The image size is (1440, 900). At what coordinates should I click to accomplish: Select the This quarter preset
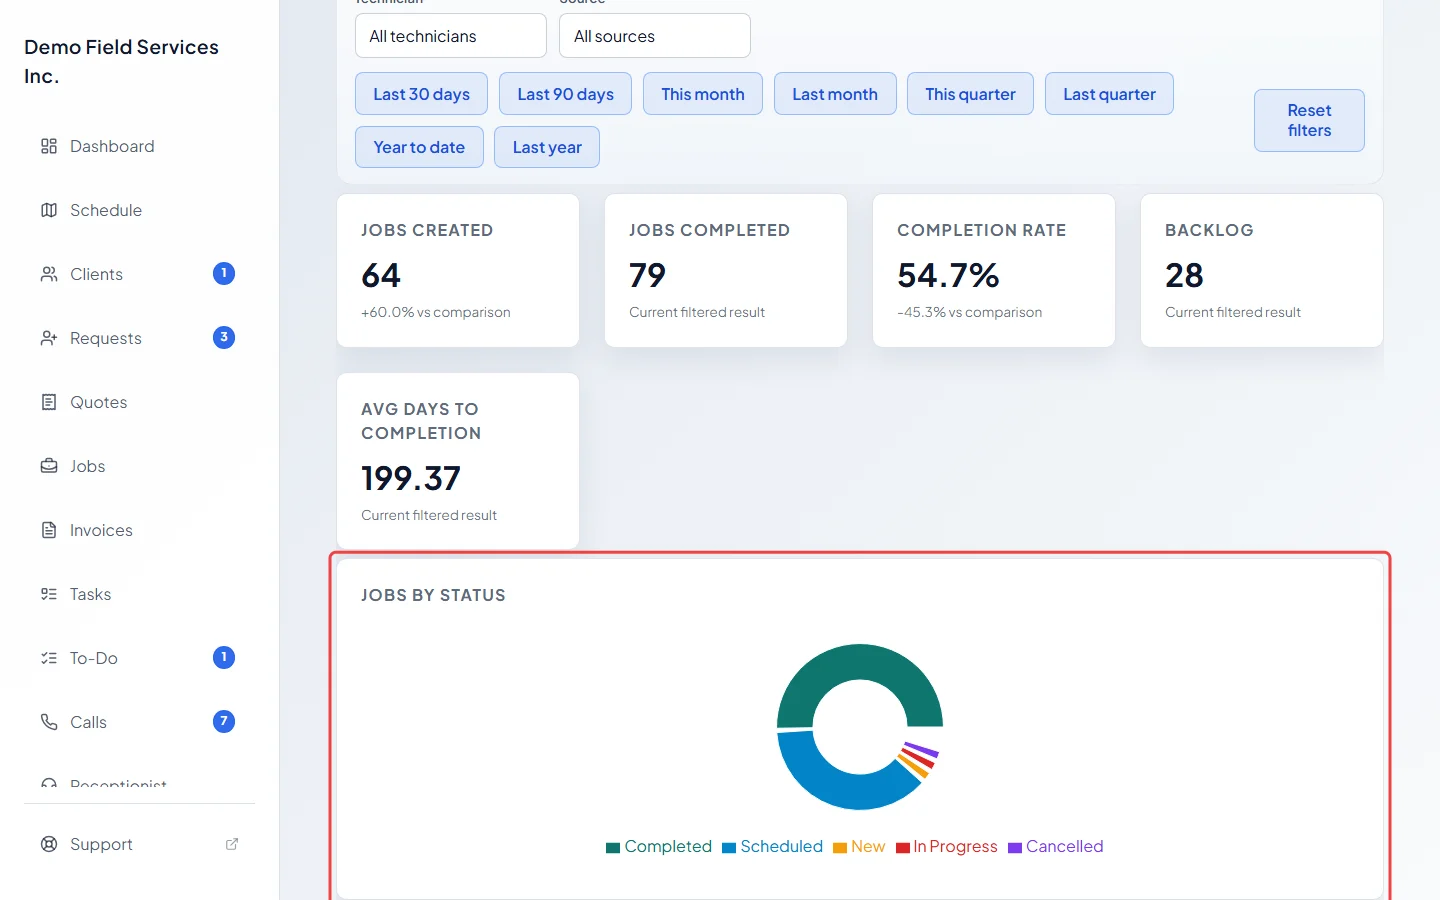(970, 94)
